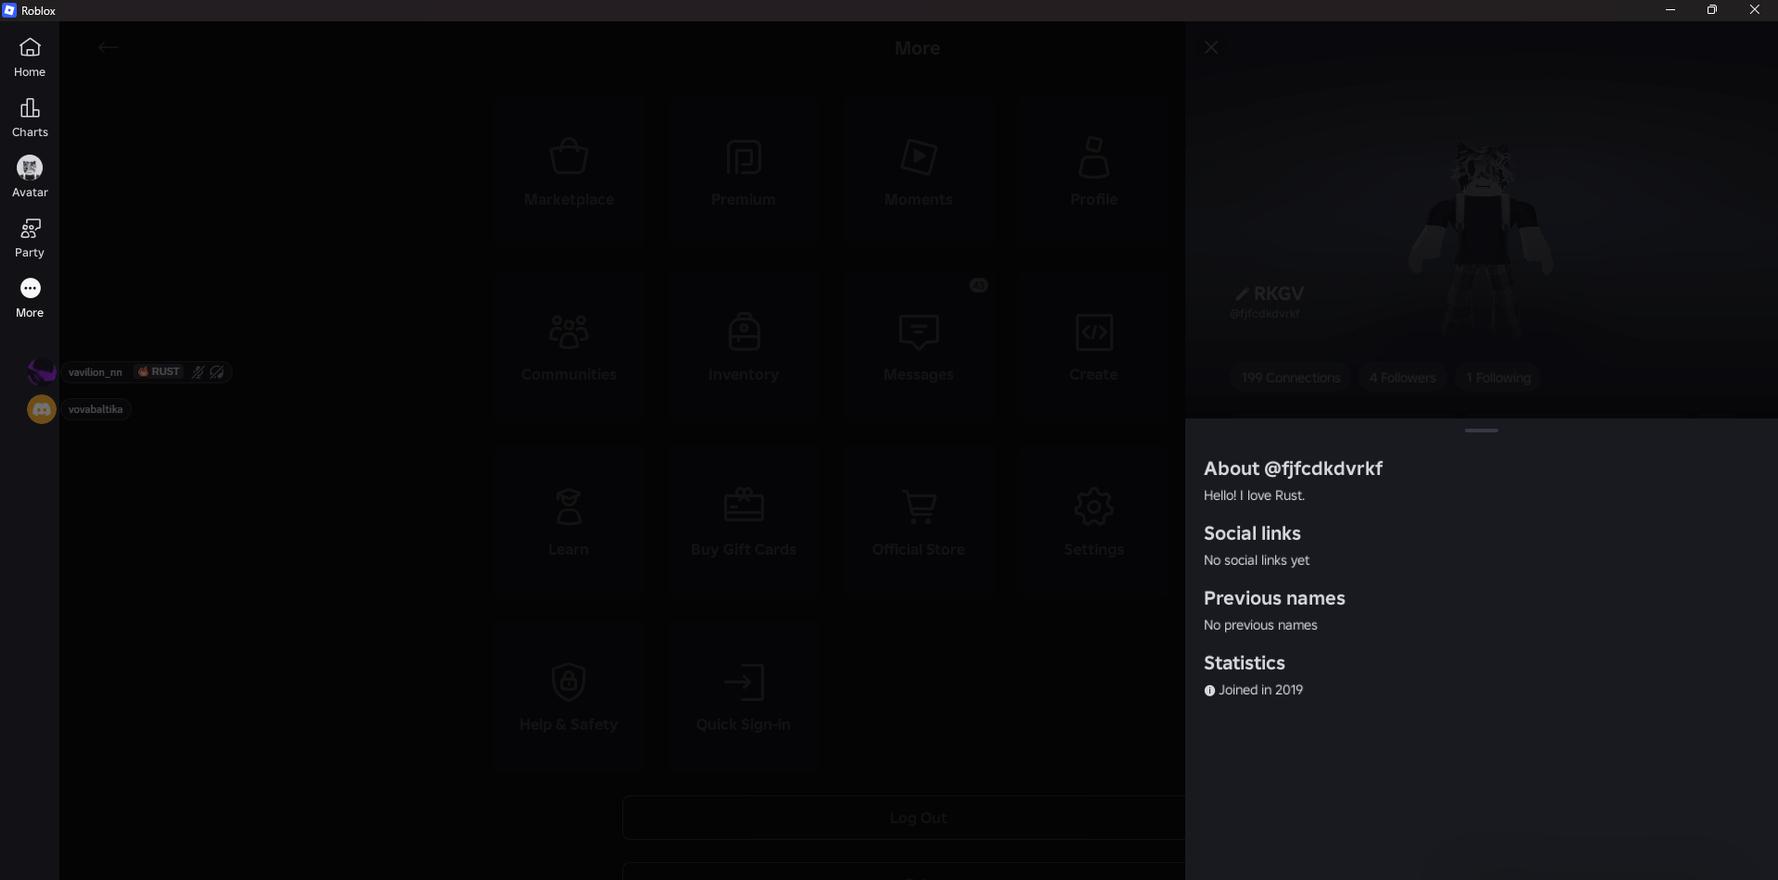Image resolution: width=1778 pixels, height=880 pixels.
Task: Open the Charts page
Action: click(30, 117)
